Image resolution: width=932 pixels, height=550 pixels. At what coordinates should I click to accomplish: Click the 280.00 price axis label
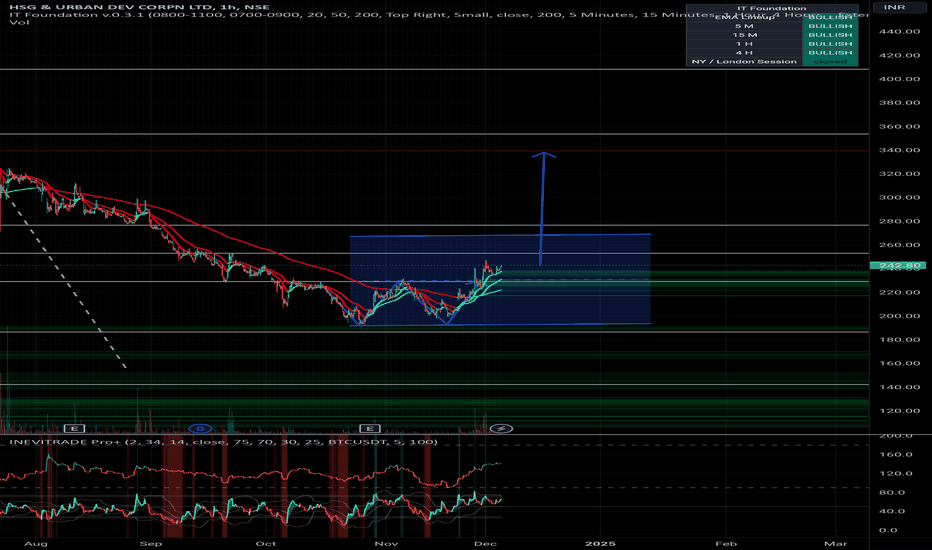point(899,221)
